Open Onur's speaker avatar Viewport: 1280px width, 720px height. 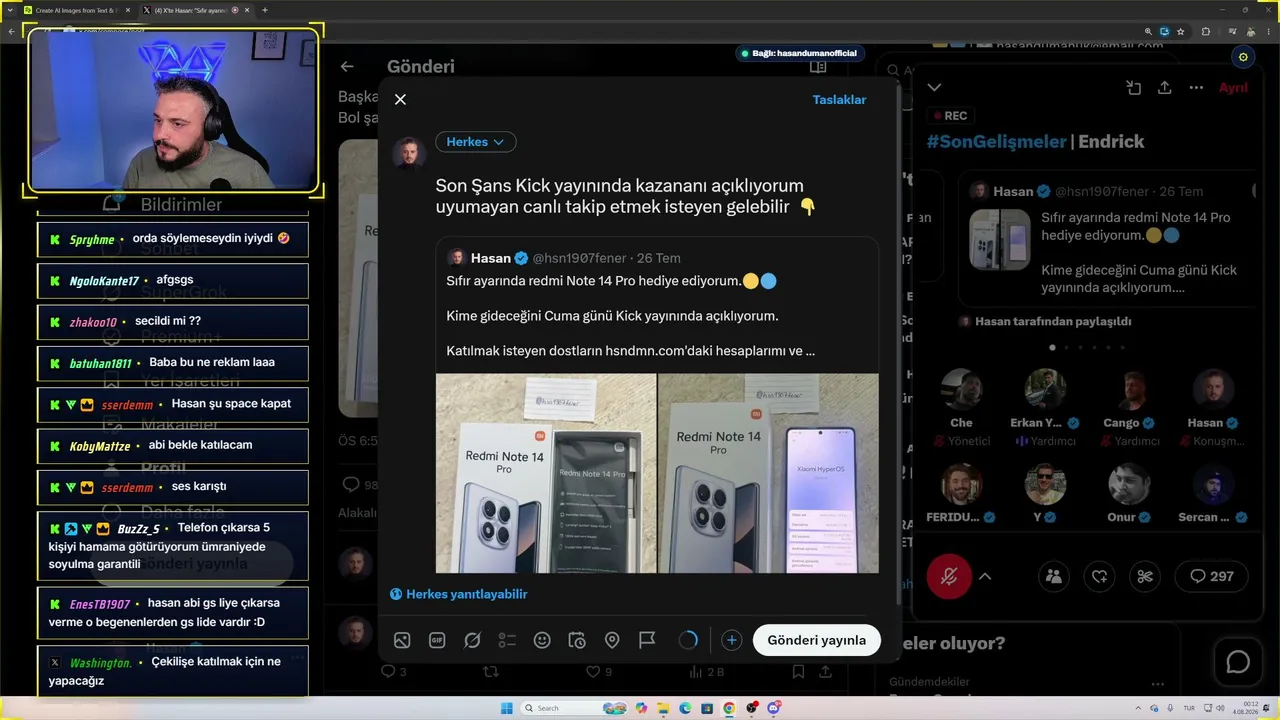(1129, 484)
